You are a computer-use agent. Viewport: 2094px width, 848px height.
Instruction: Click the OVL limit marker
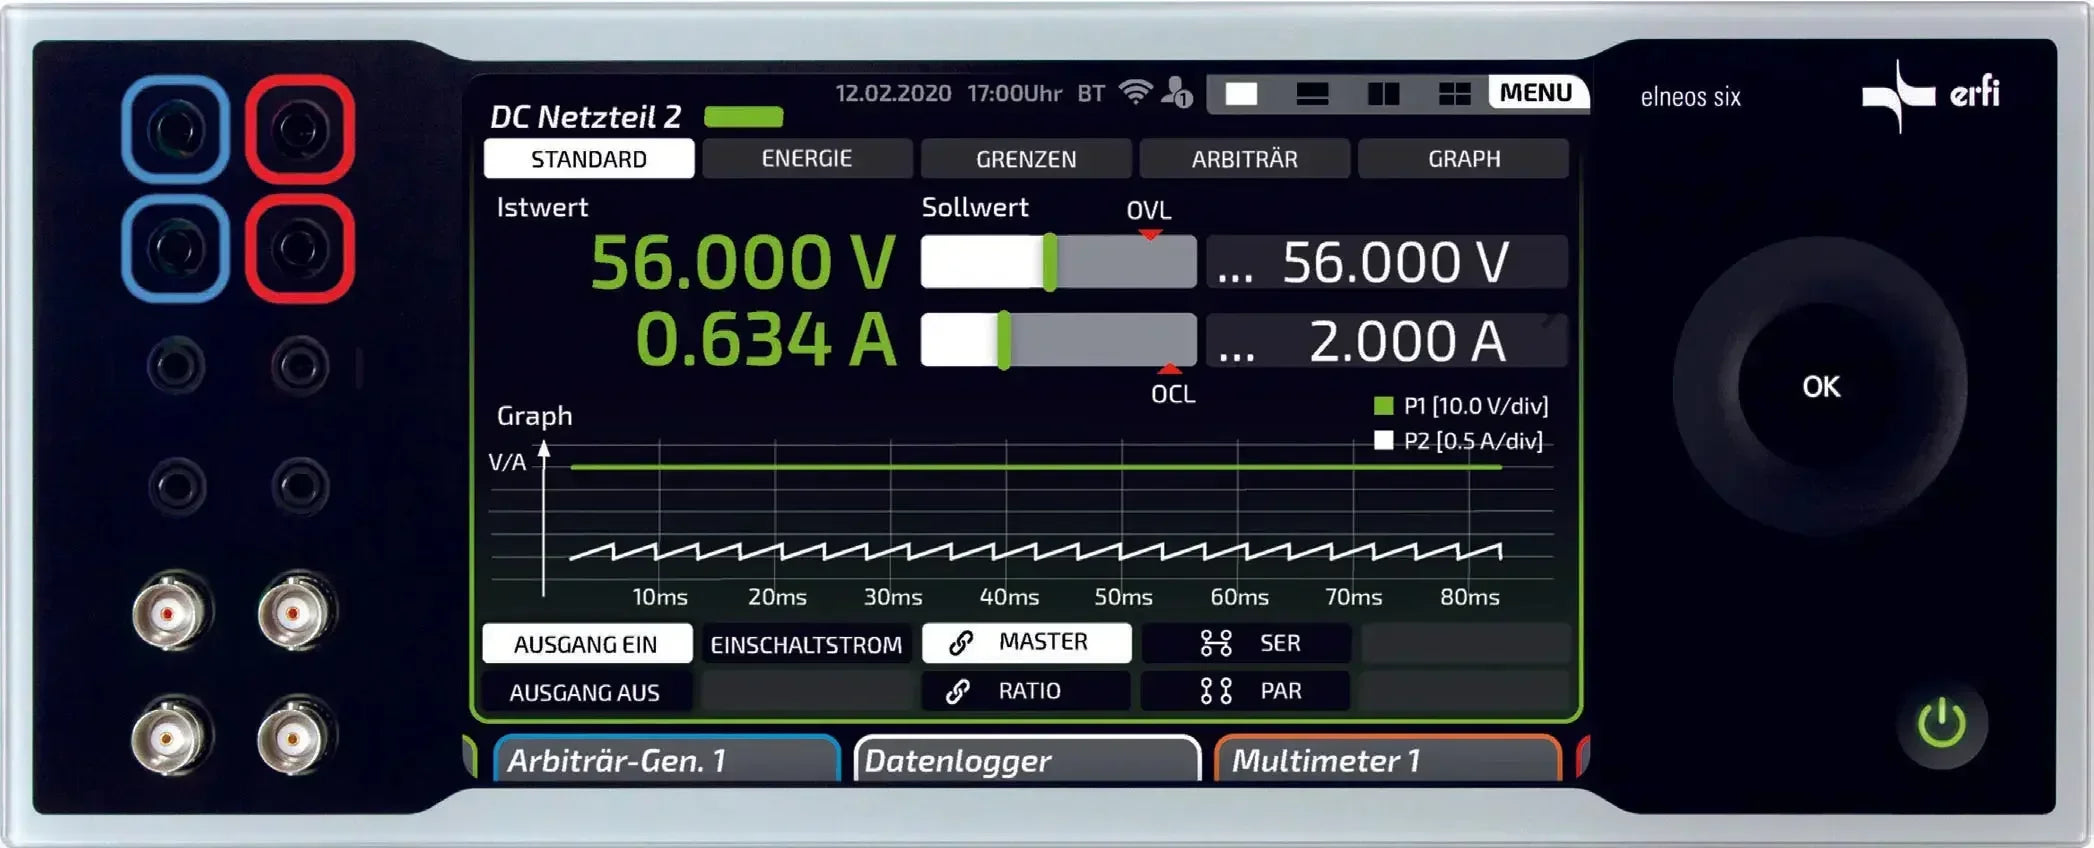point(1149,218)
